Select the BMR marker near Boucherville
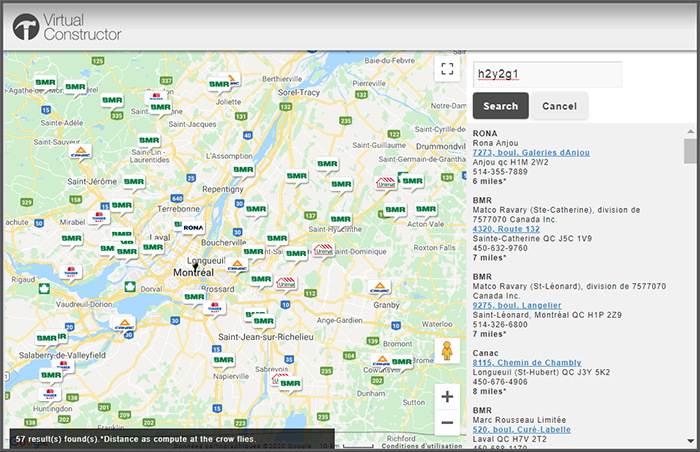700x452 pixels. [254, 252]
